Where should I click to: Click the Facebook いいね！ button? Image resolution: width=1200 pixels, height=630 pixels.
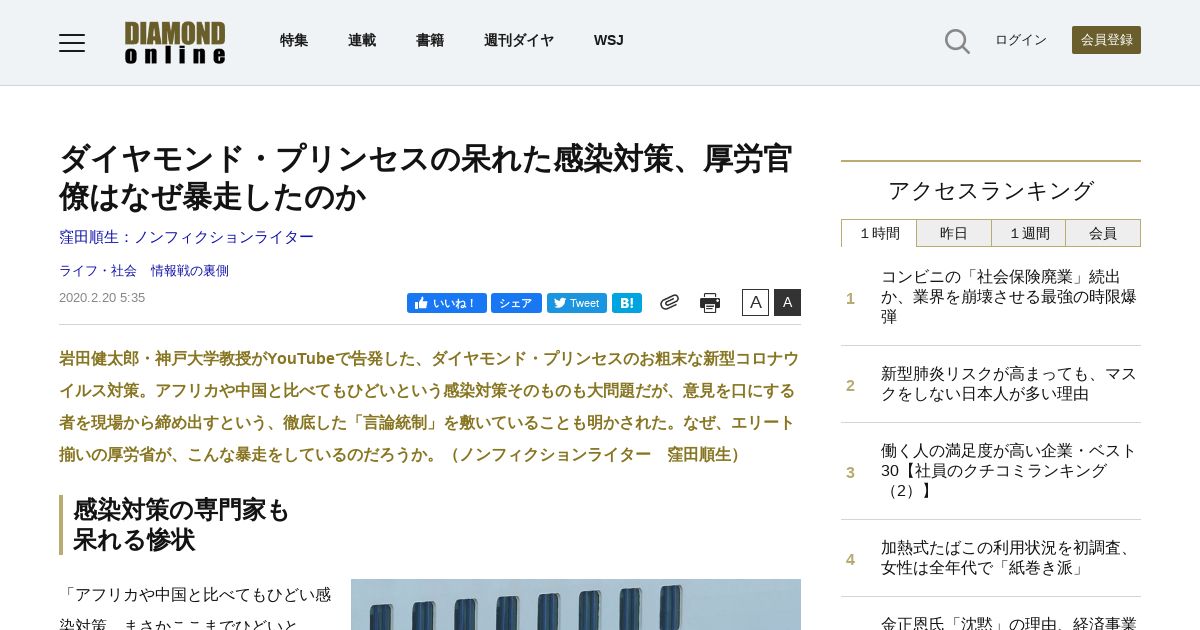pos(447,303)
